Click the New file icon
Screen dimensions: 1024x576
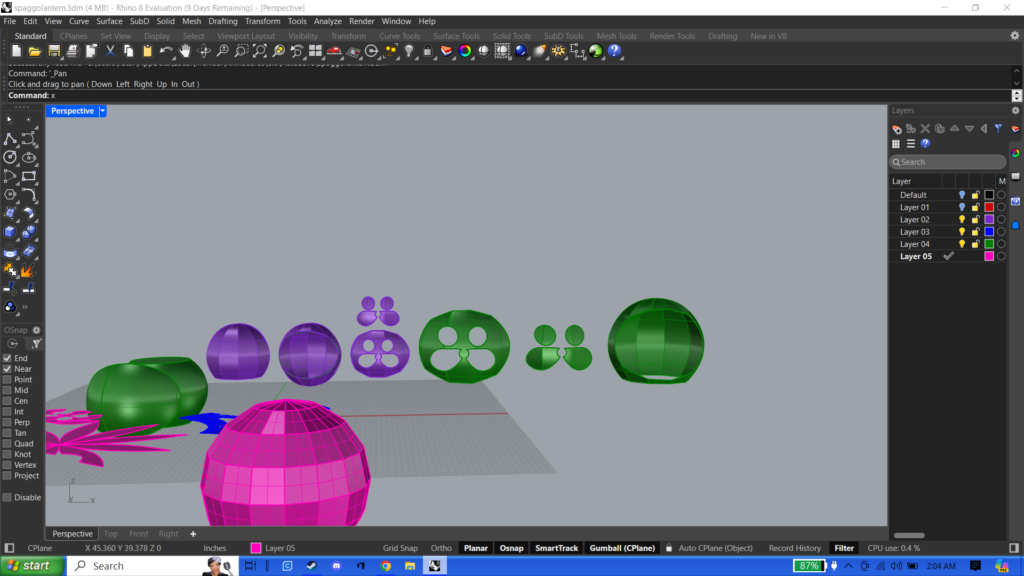pos(16,51)
